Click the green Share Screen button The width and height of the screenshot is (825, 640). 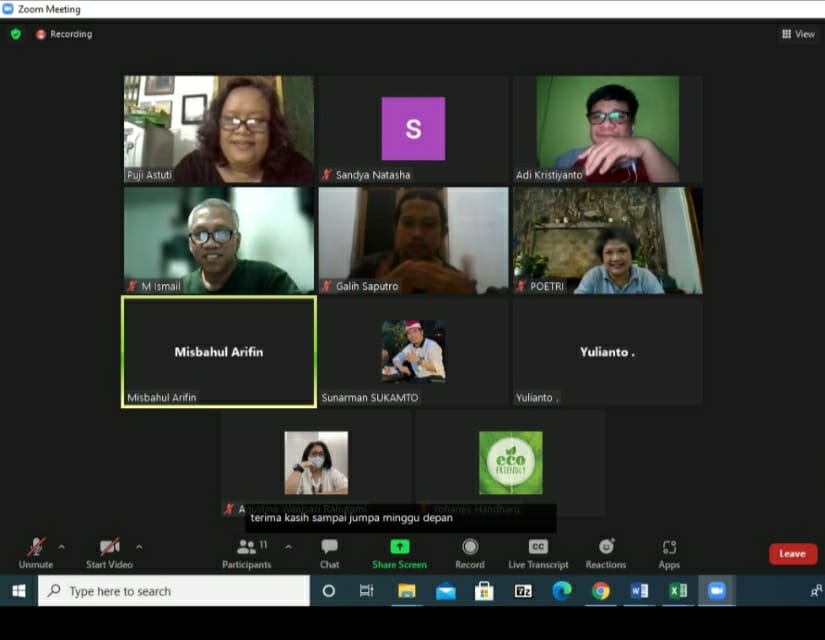399,553
